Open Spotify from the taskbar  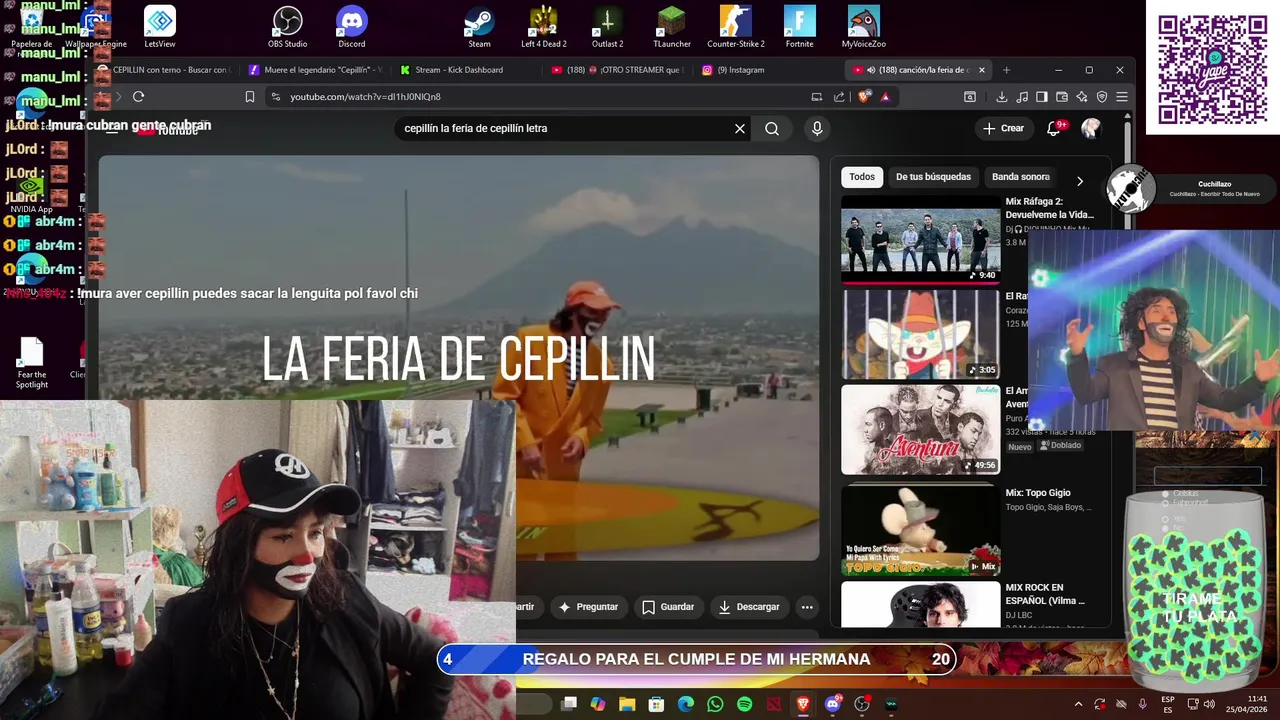(744, 704)
